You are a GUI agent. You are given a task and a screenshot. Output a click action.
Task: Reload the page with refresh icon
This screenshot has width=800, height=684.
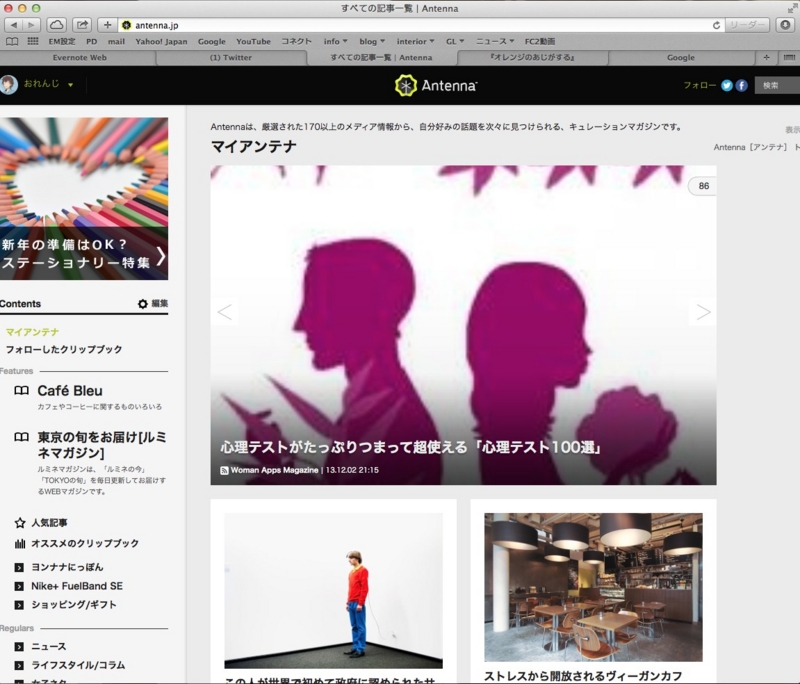point(716,25)
